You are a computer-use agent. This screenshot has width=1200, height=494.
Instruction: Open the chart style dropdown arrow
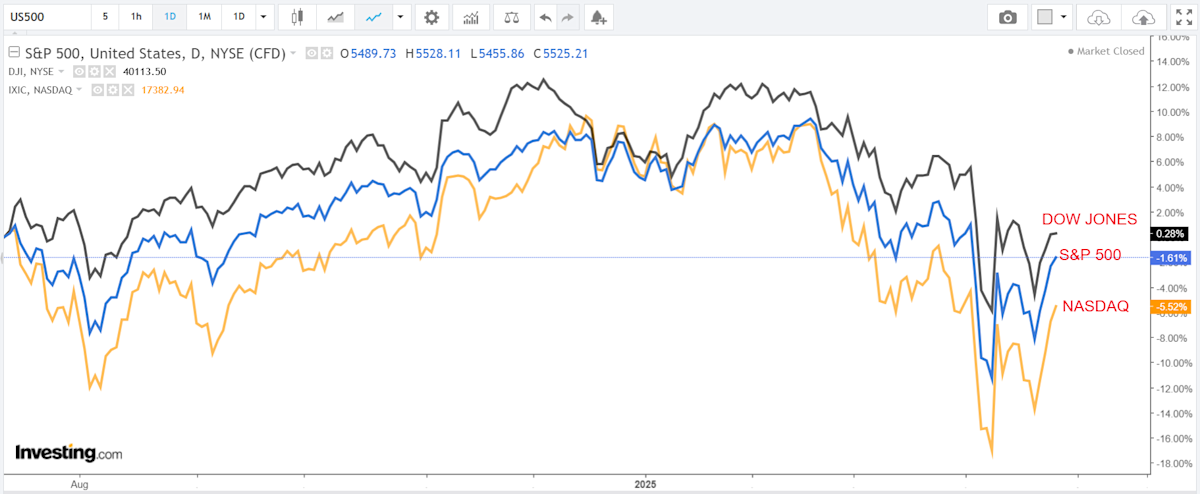click(x=401, y=17)
